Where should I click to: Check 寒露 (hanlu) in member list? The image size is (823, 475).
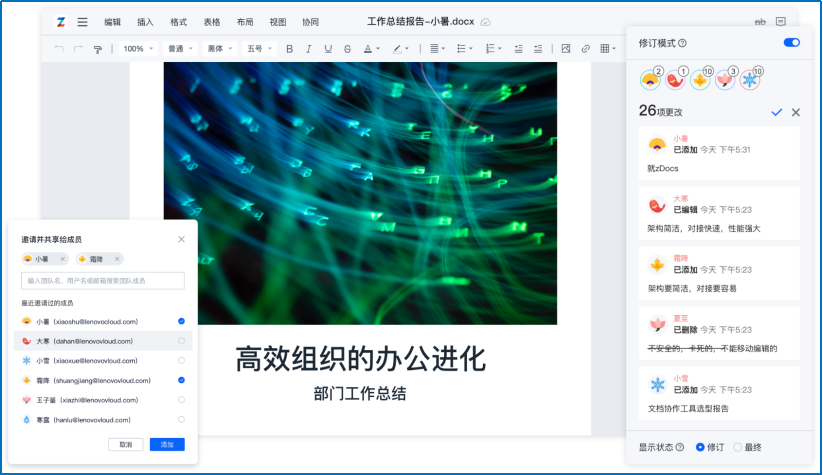181,419
